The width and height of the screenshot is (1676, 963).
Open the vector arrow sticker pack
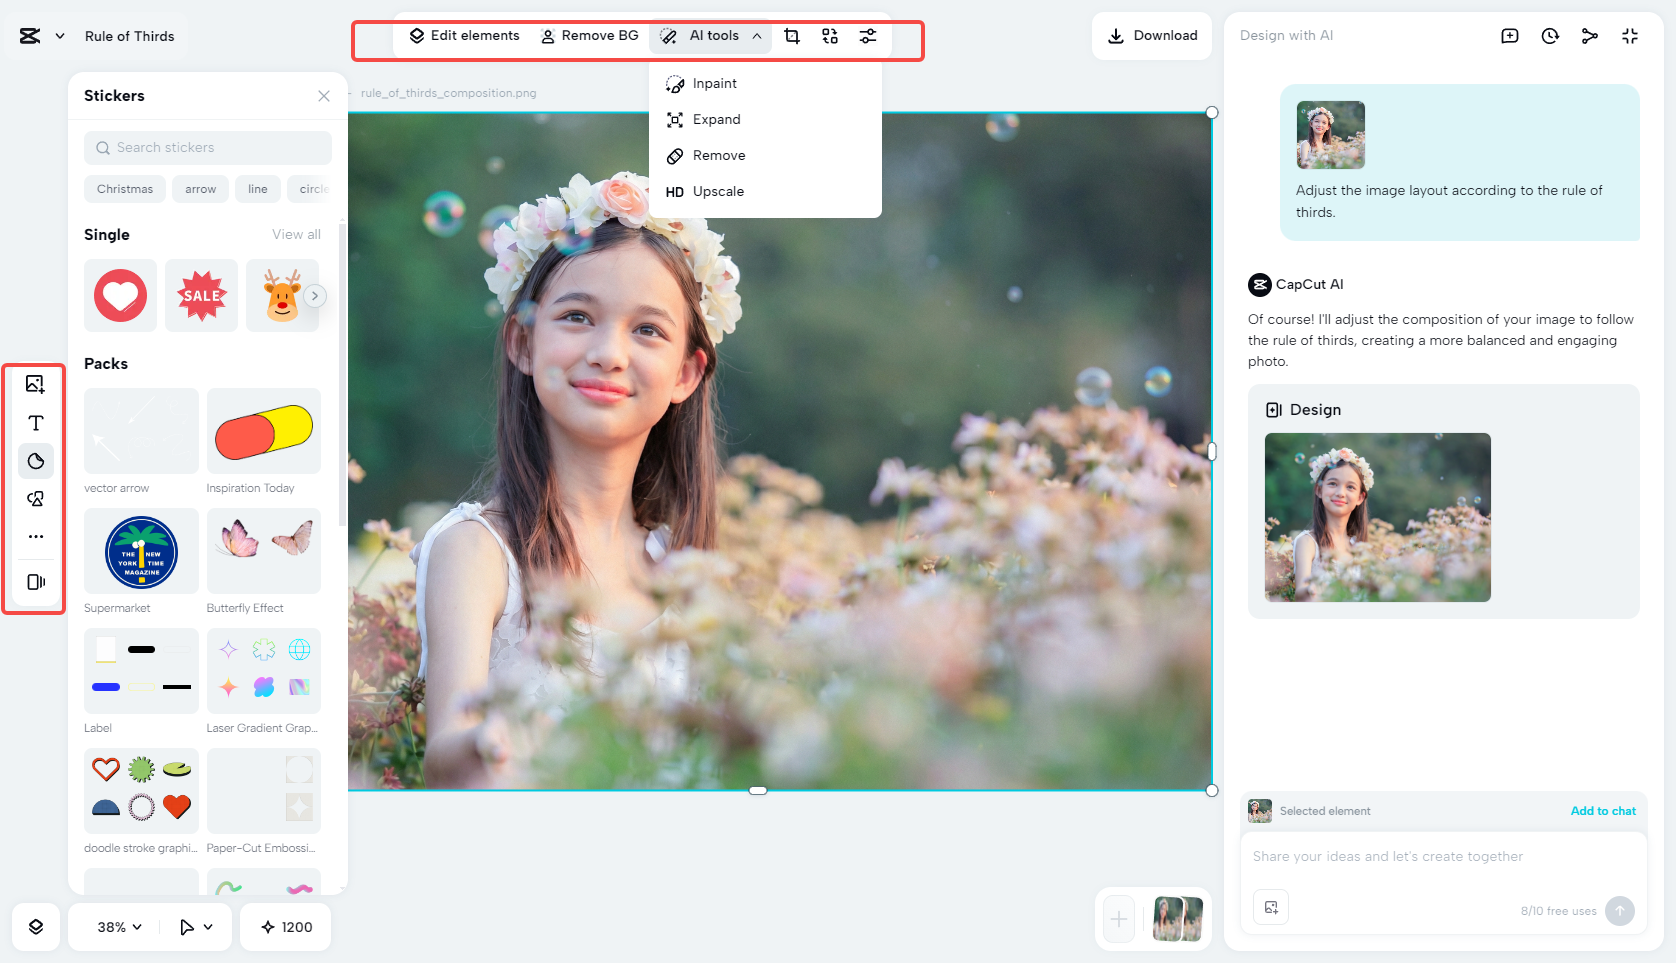point(141,431)
